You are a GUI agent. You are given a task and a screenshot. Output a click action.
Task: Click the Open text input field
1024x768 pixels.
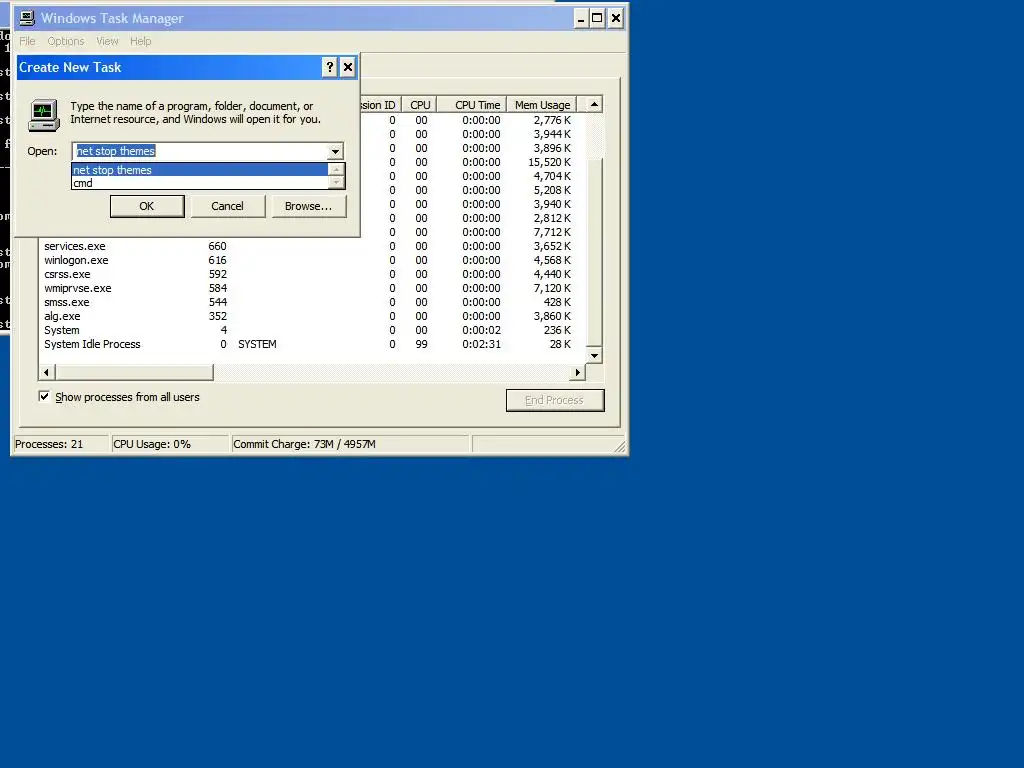coord(200,151)
